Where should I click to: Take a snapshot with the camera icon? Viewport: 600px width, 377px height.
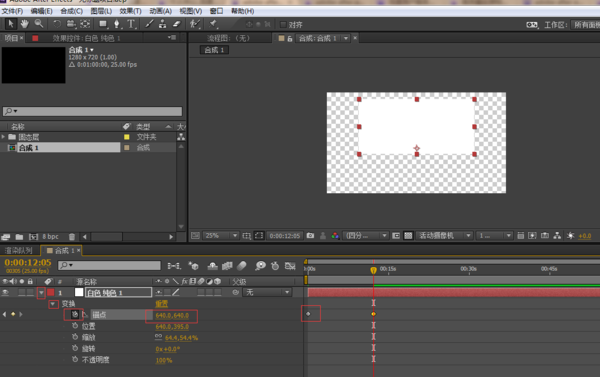(310, 235)
